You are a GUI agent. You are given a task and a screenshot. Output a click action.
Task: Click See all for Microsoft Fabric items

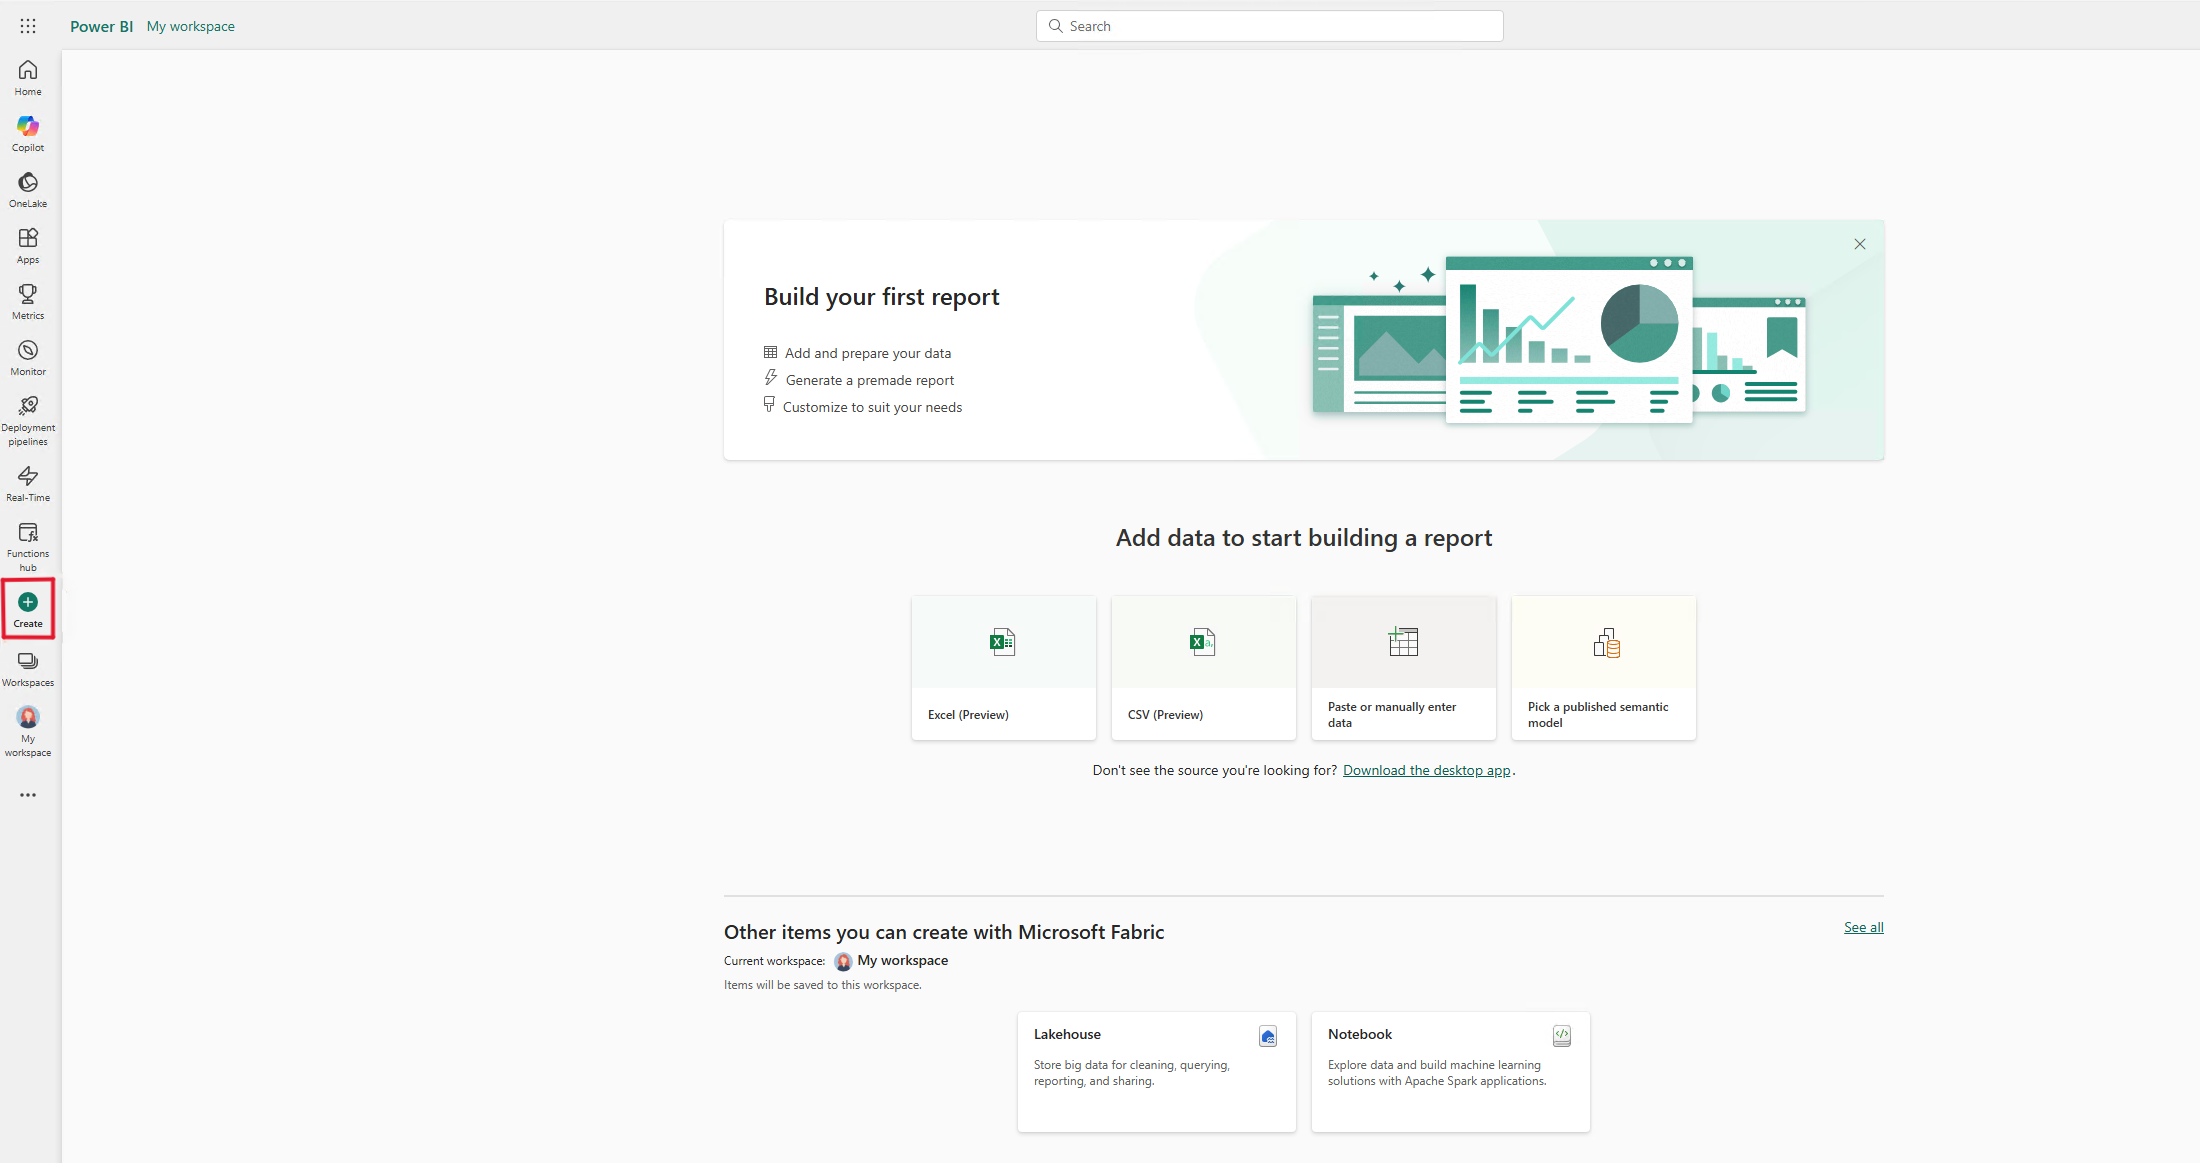coord(1864,927)
